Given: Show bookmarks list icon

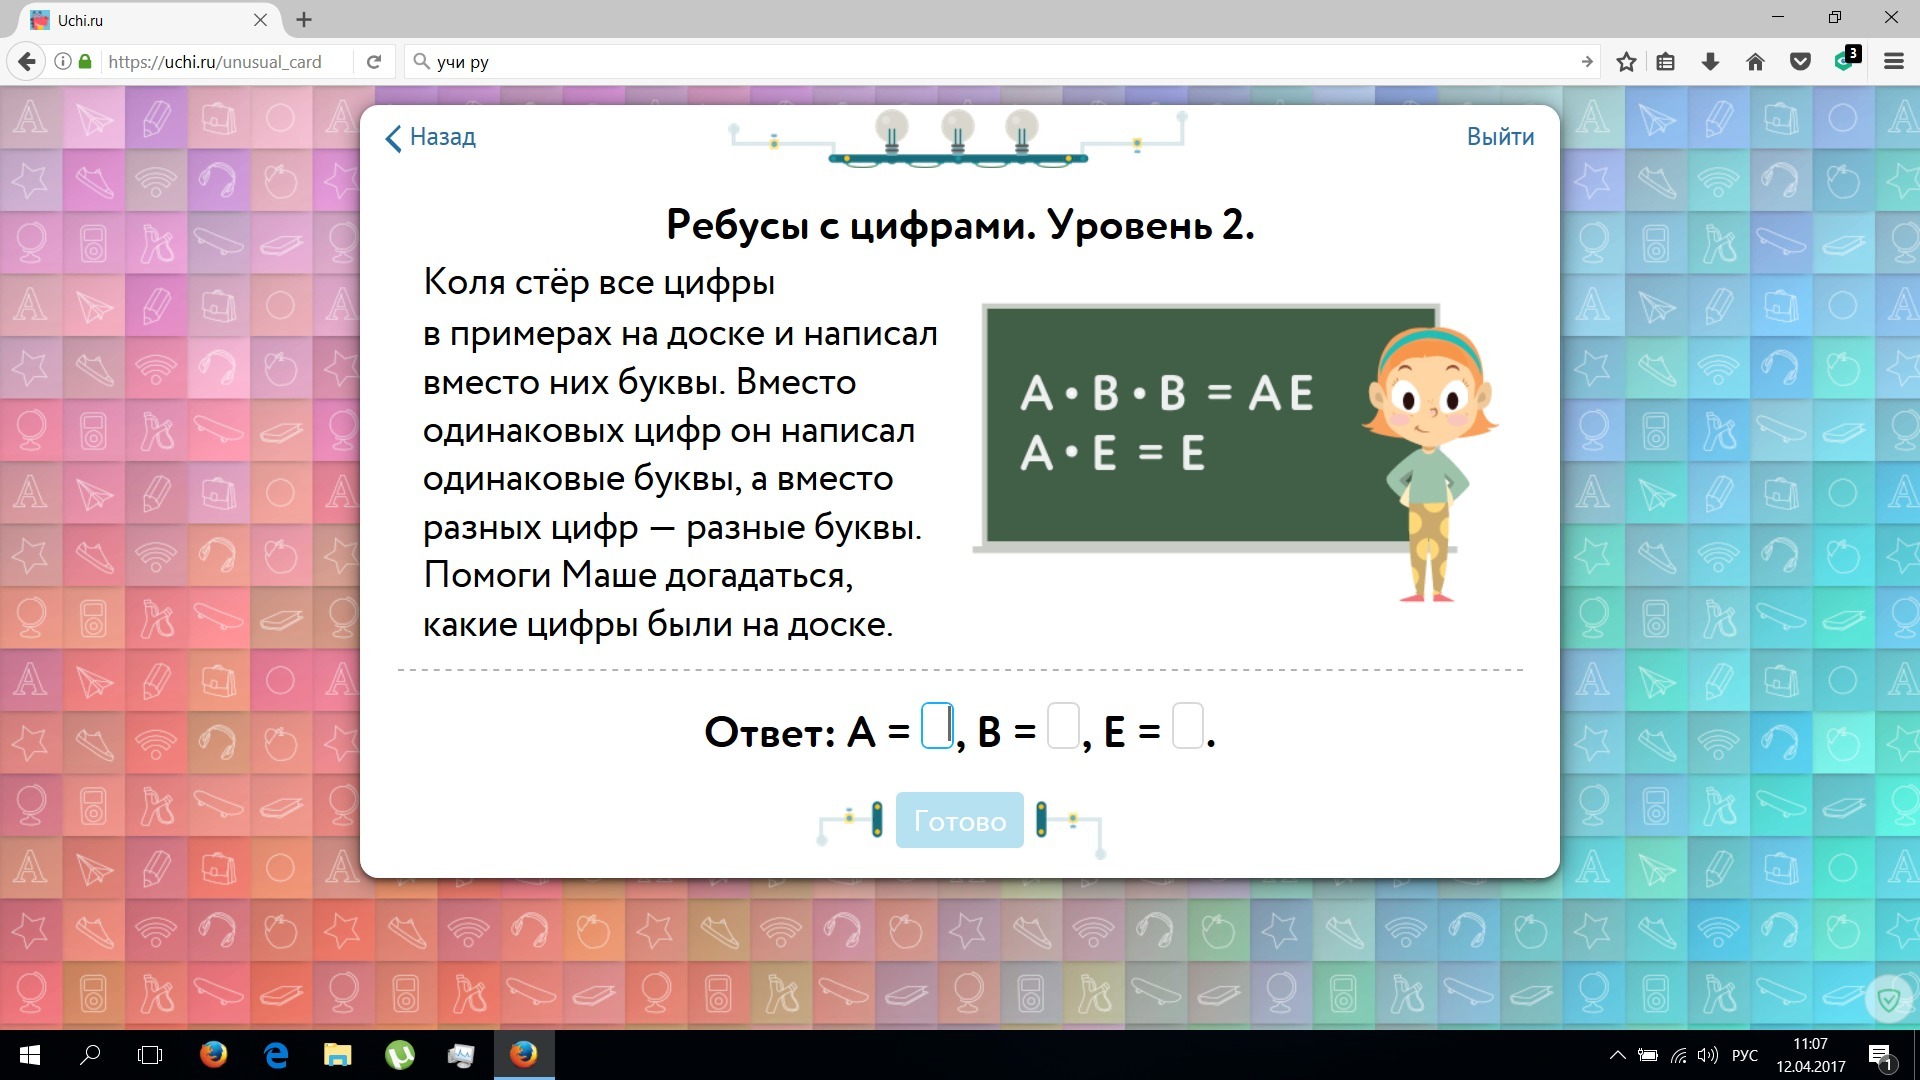Looking at the screenshot, I should 1665,62.
